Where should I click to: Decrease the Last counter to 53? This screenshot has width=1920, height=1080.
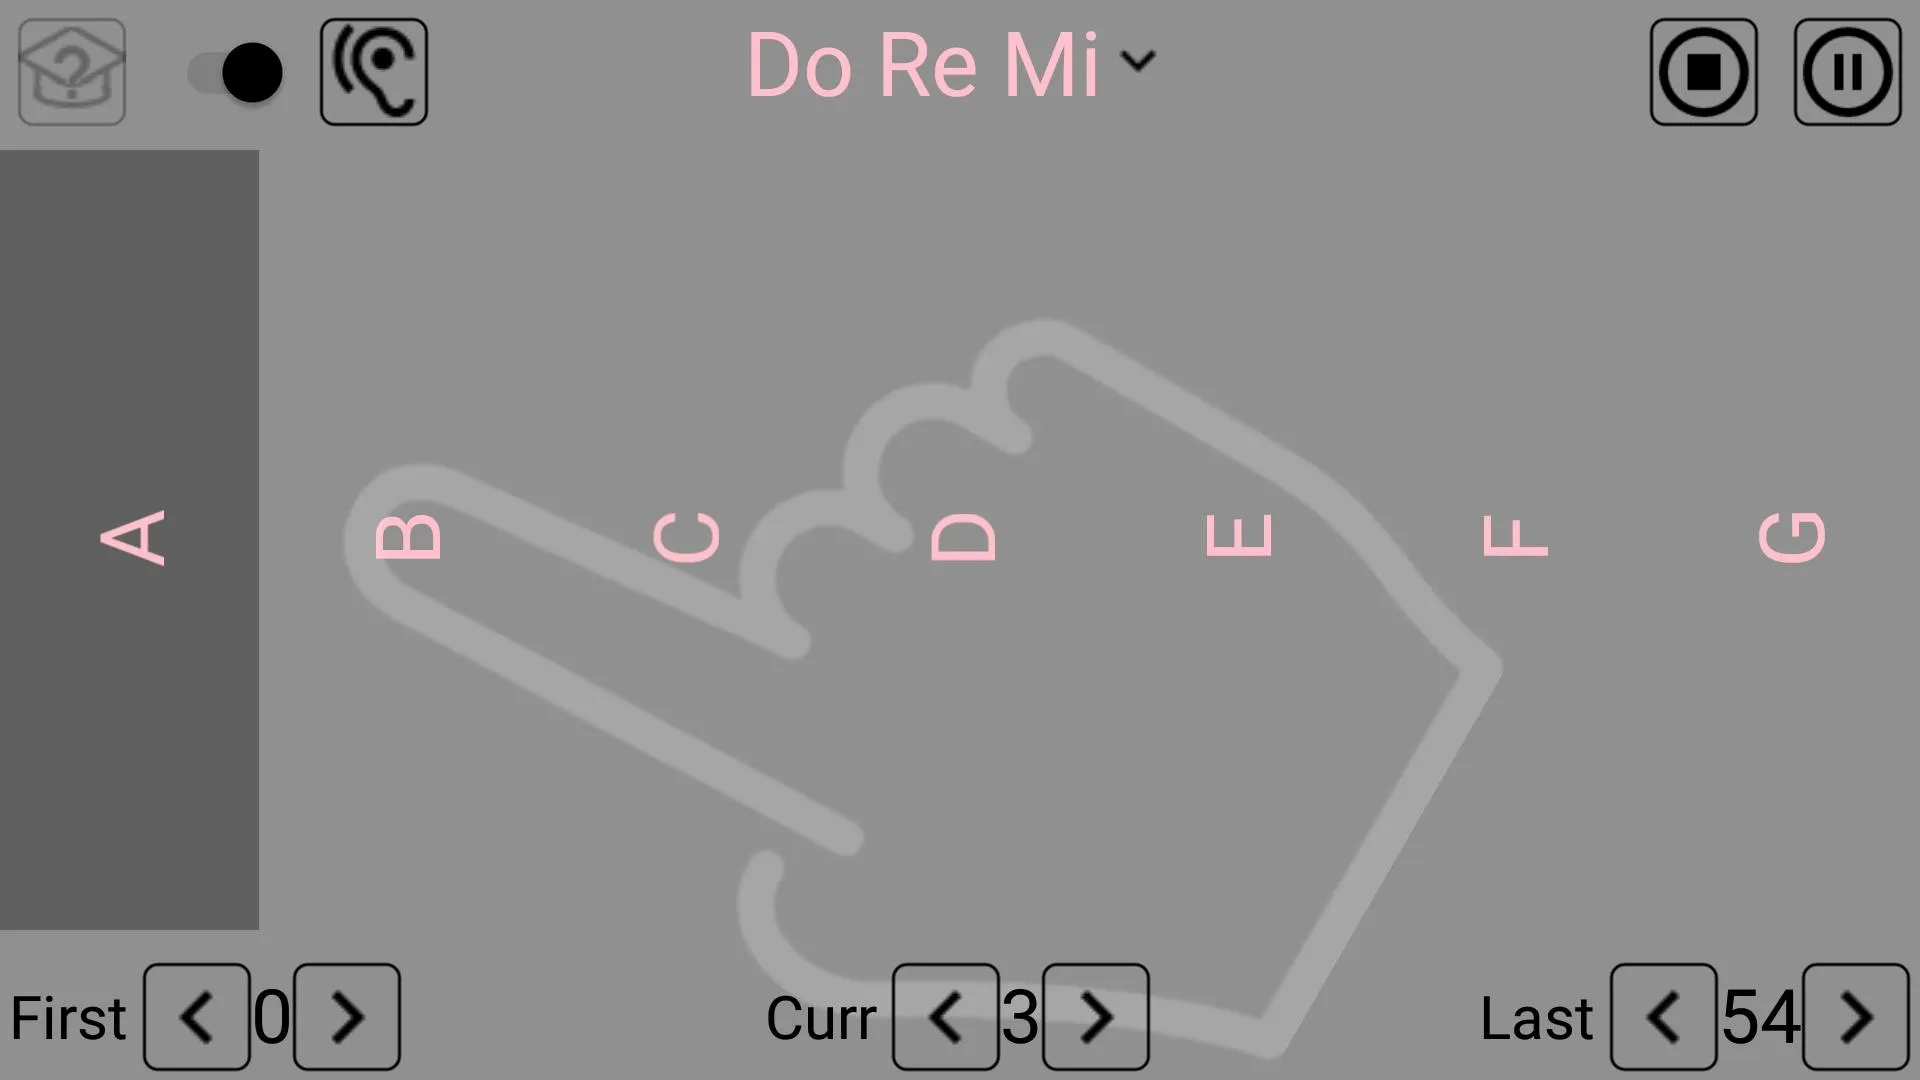[x=1662, y=1015]
